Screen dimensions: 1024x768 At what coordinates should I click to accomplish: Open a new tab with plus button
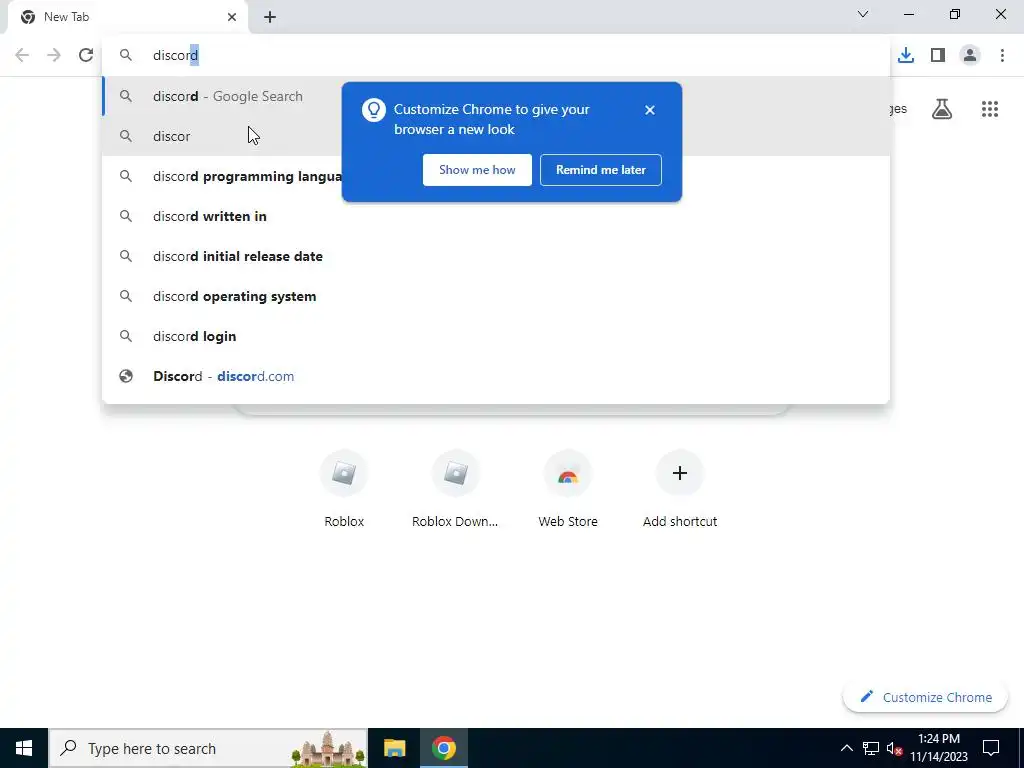point(270,17)
